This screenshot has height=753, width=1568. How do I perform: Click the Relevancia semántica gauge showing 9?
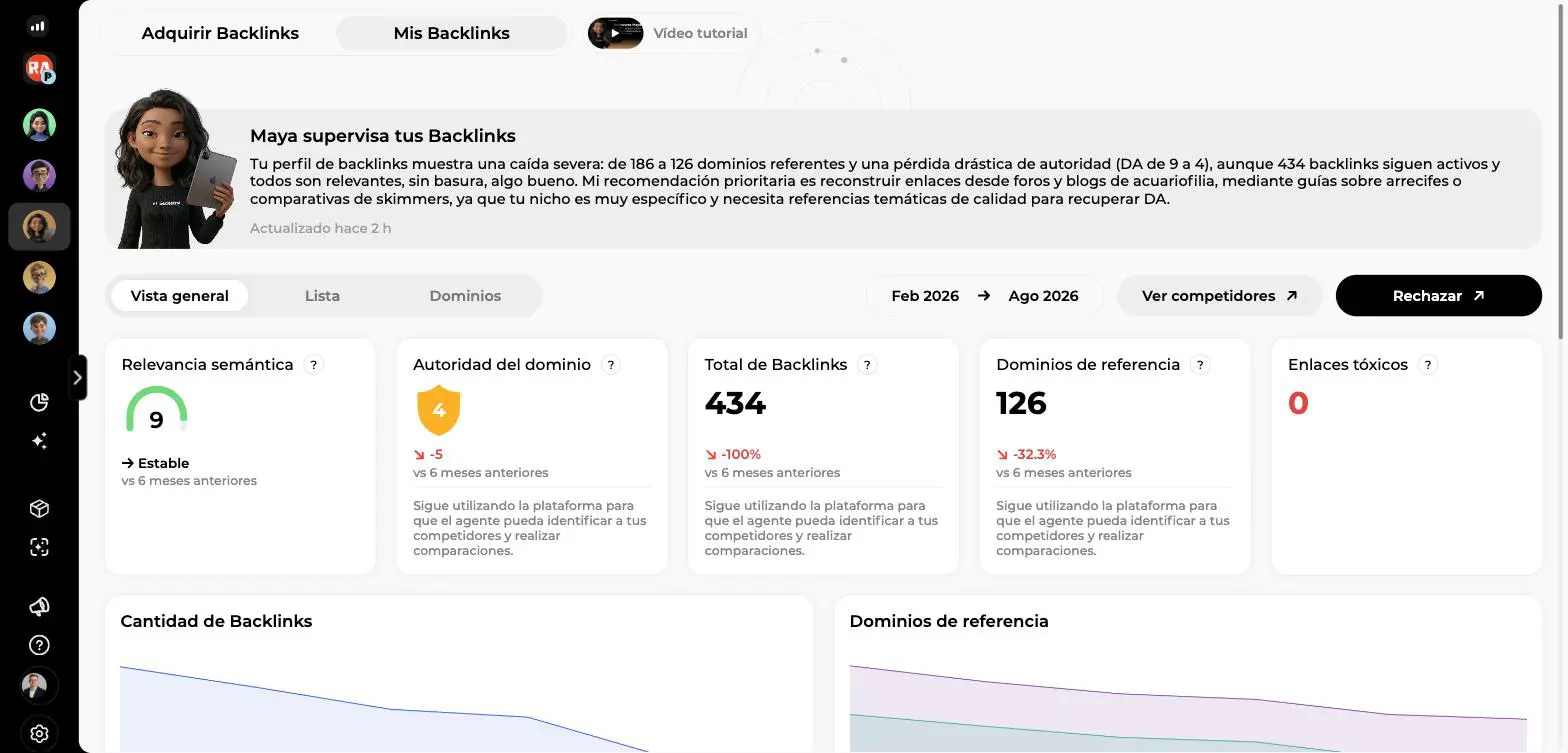point(156,410)
